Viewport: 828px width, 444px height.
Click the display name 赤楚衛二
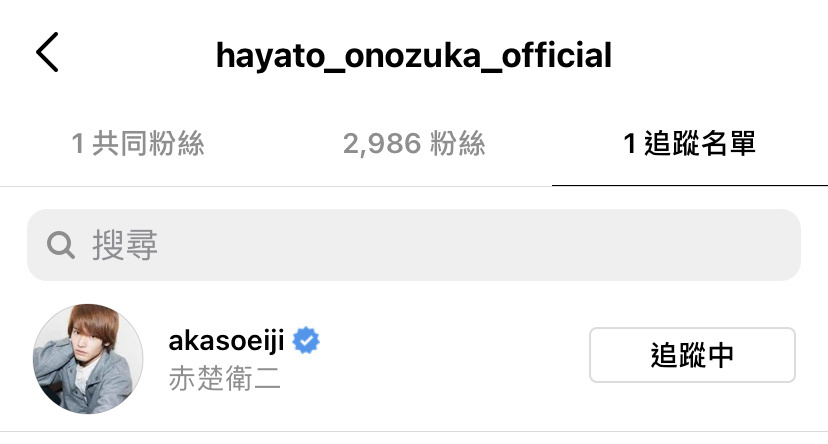click(x=224, y=379)
